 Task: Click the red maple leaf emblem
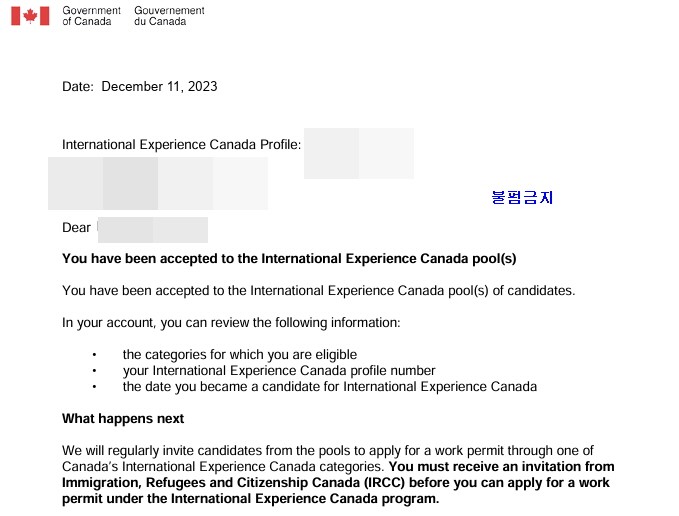pyautogui.click(x=30, y=16)
